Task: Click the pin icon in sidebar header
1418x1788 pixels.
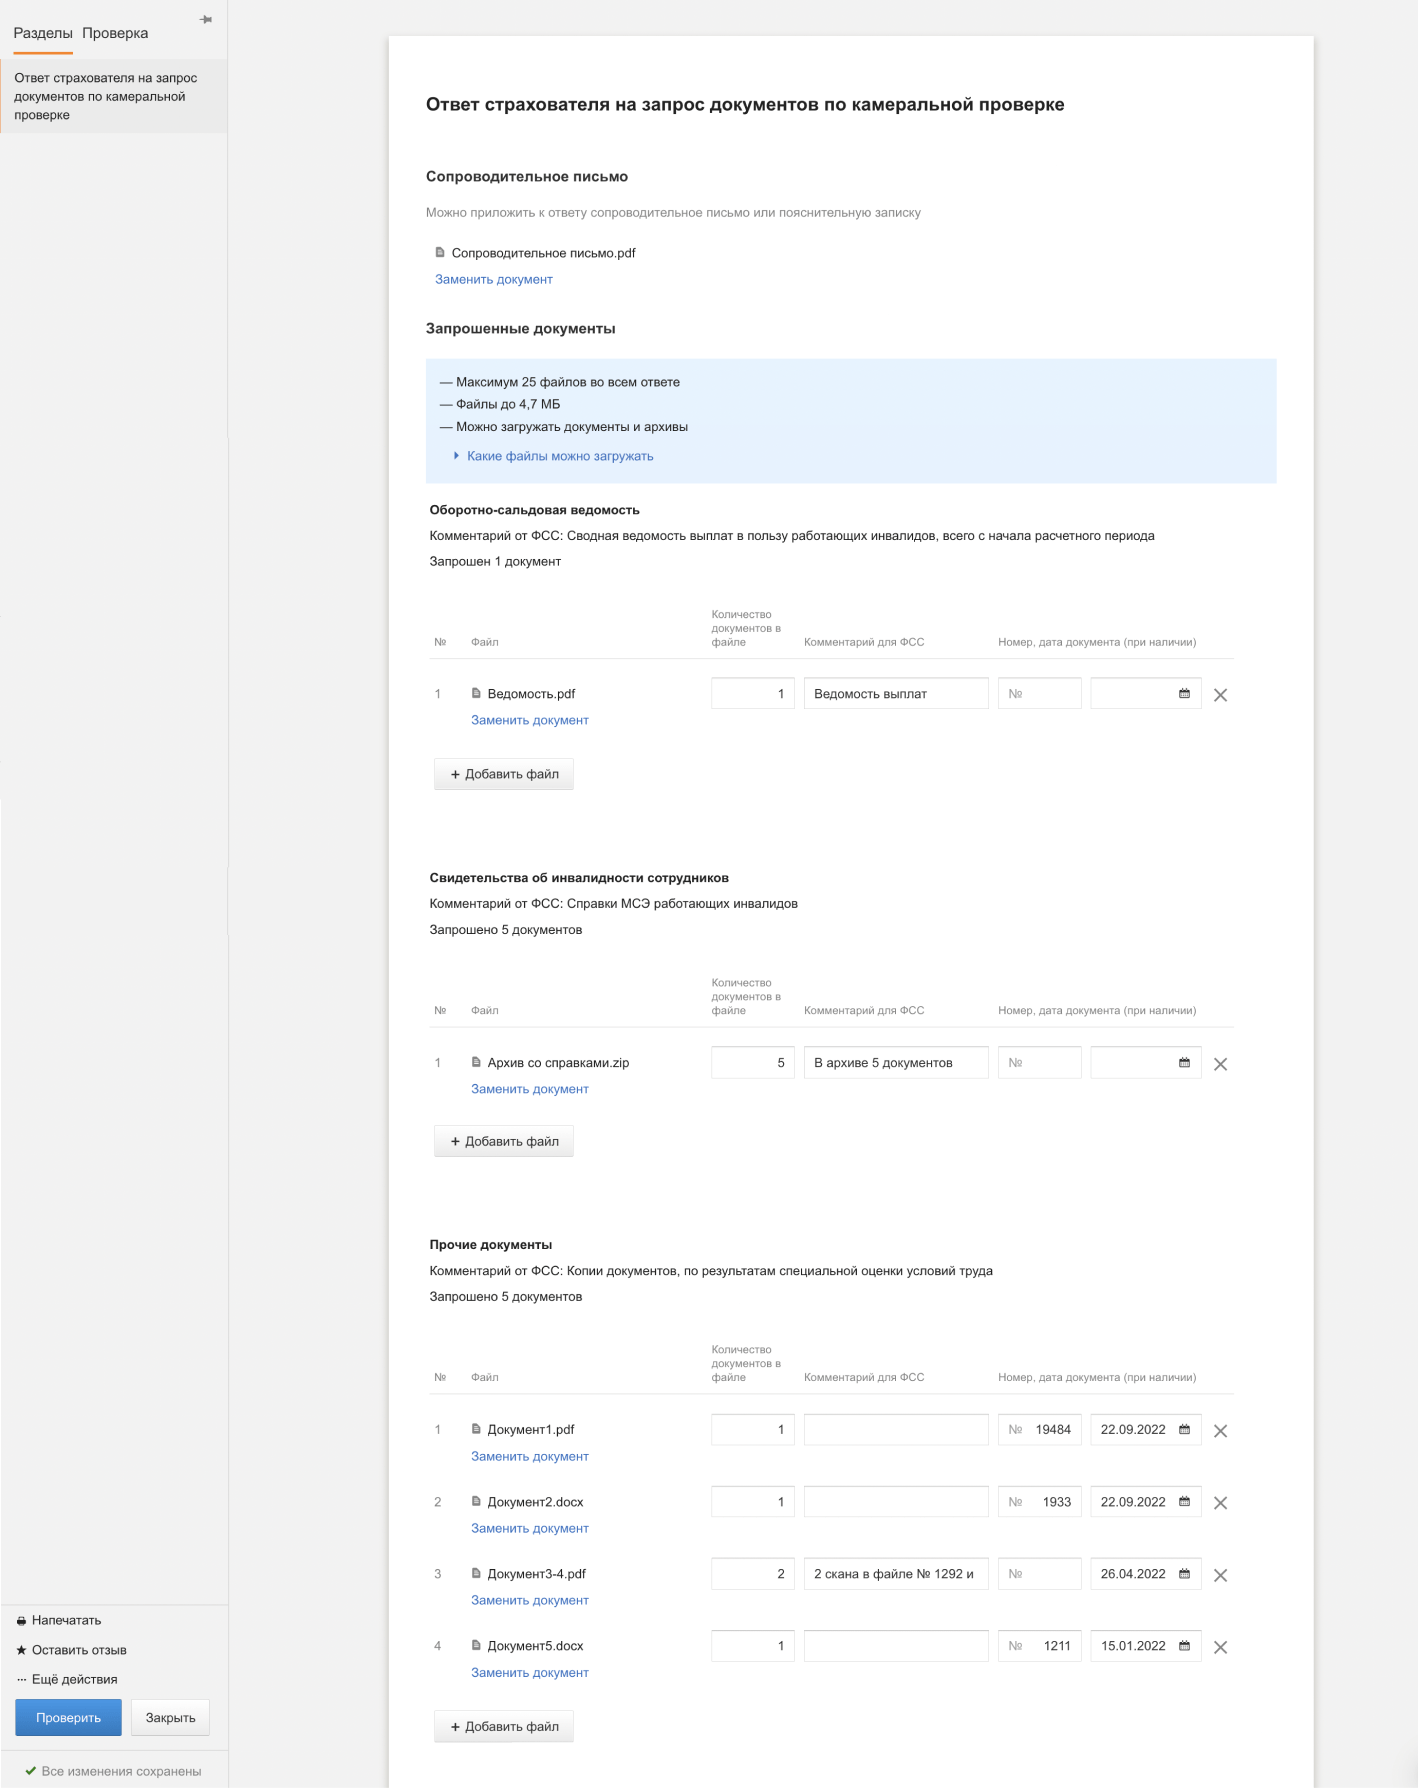Action: coord(206,20)
